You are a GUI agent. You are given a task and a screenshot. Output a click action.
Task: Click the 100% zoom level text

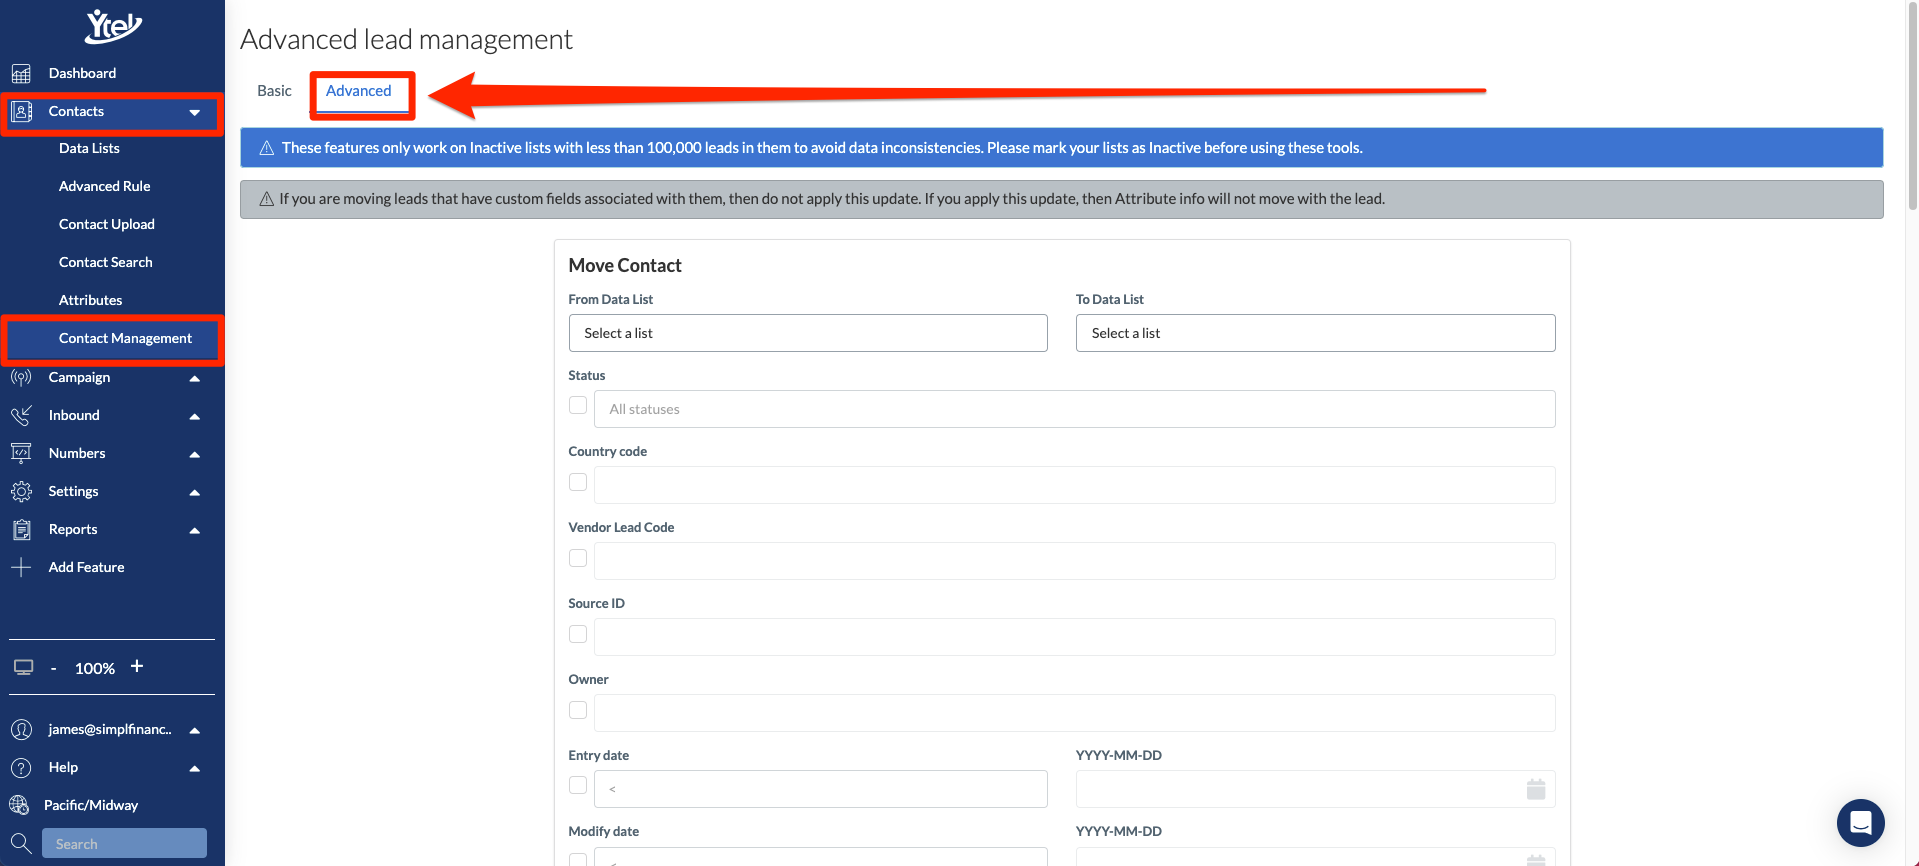tap(95, 668)
